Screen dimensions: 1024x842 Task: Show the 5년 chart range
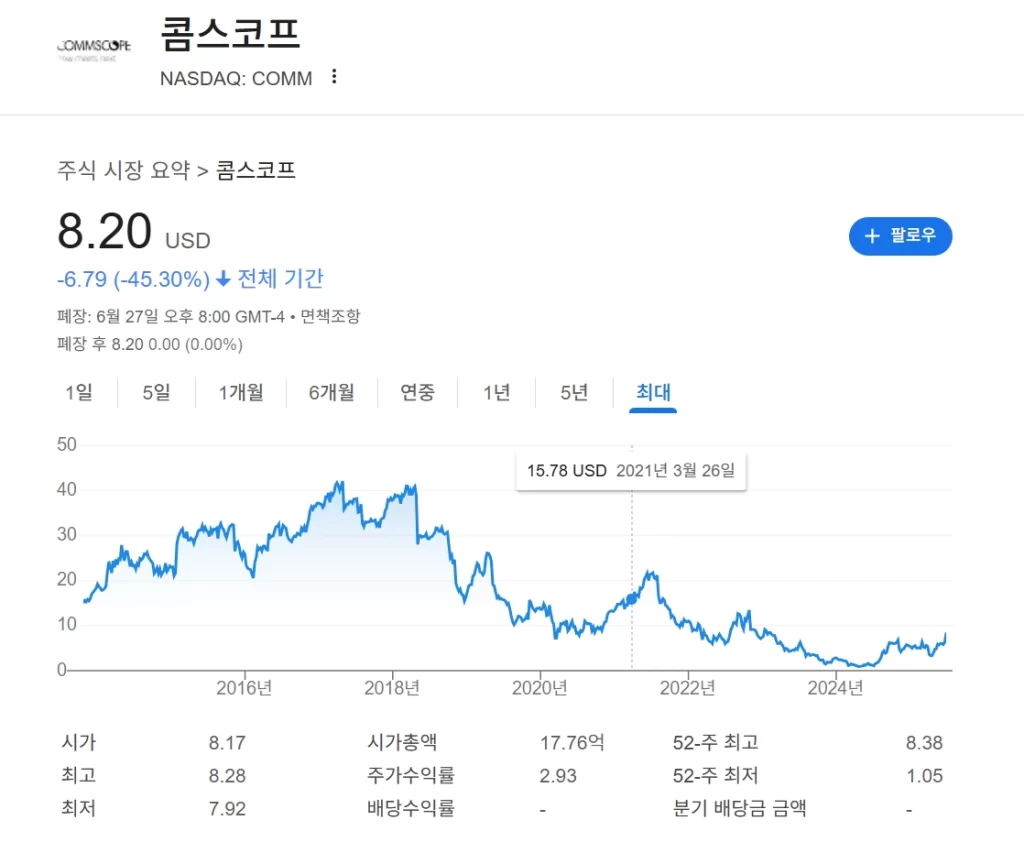pos(574,392)
